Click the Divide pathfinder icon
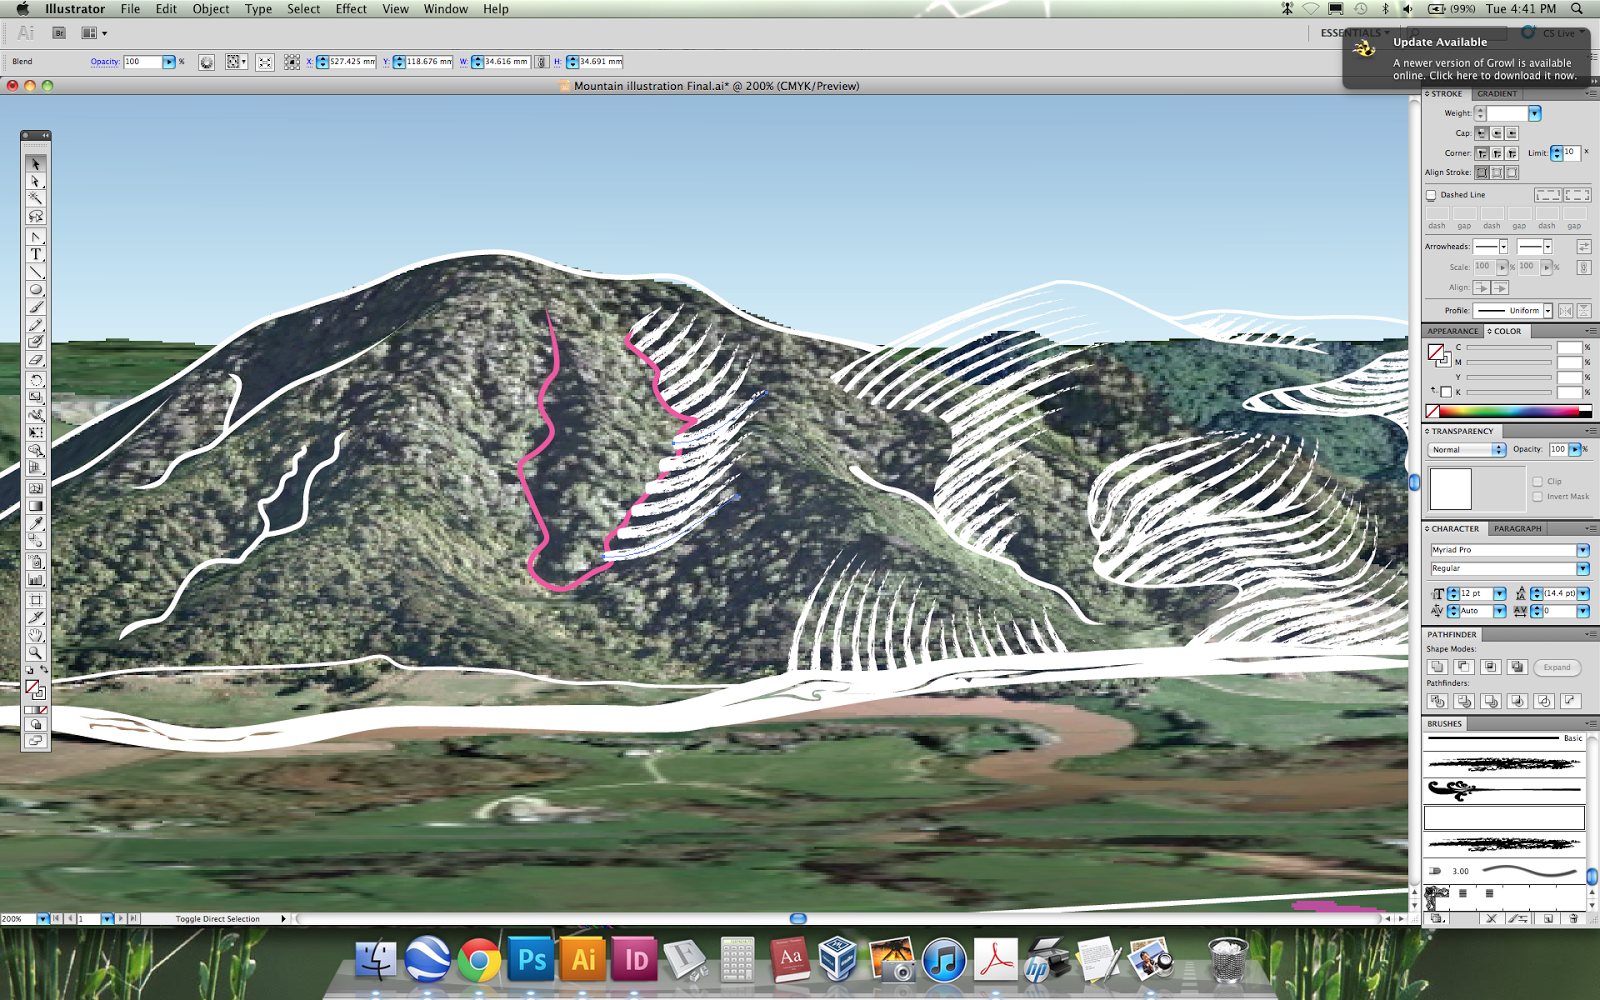 (1438, 701)
